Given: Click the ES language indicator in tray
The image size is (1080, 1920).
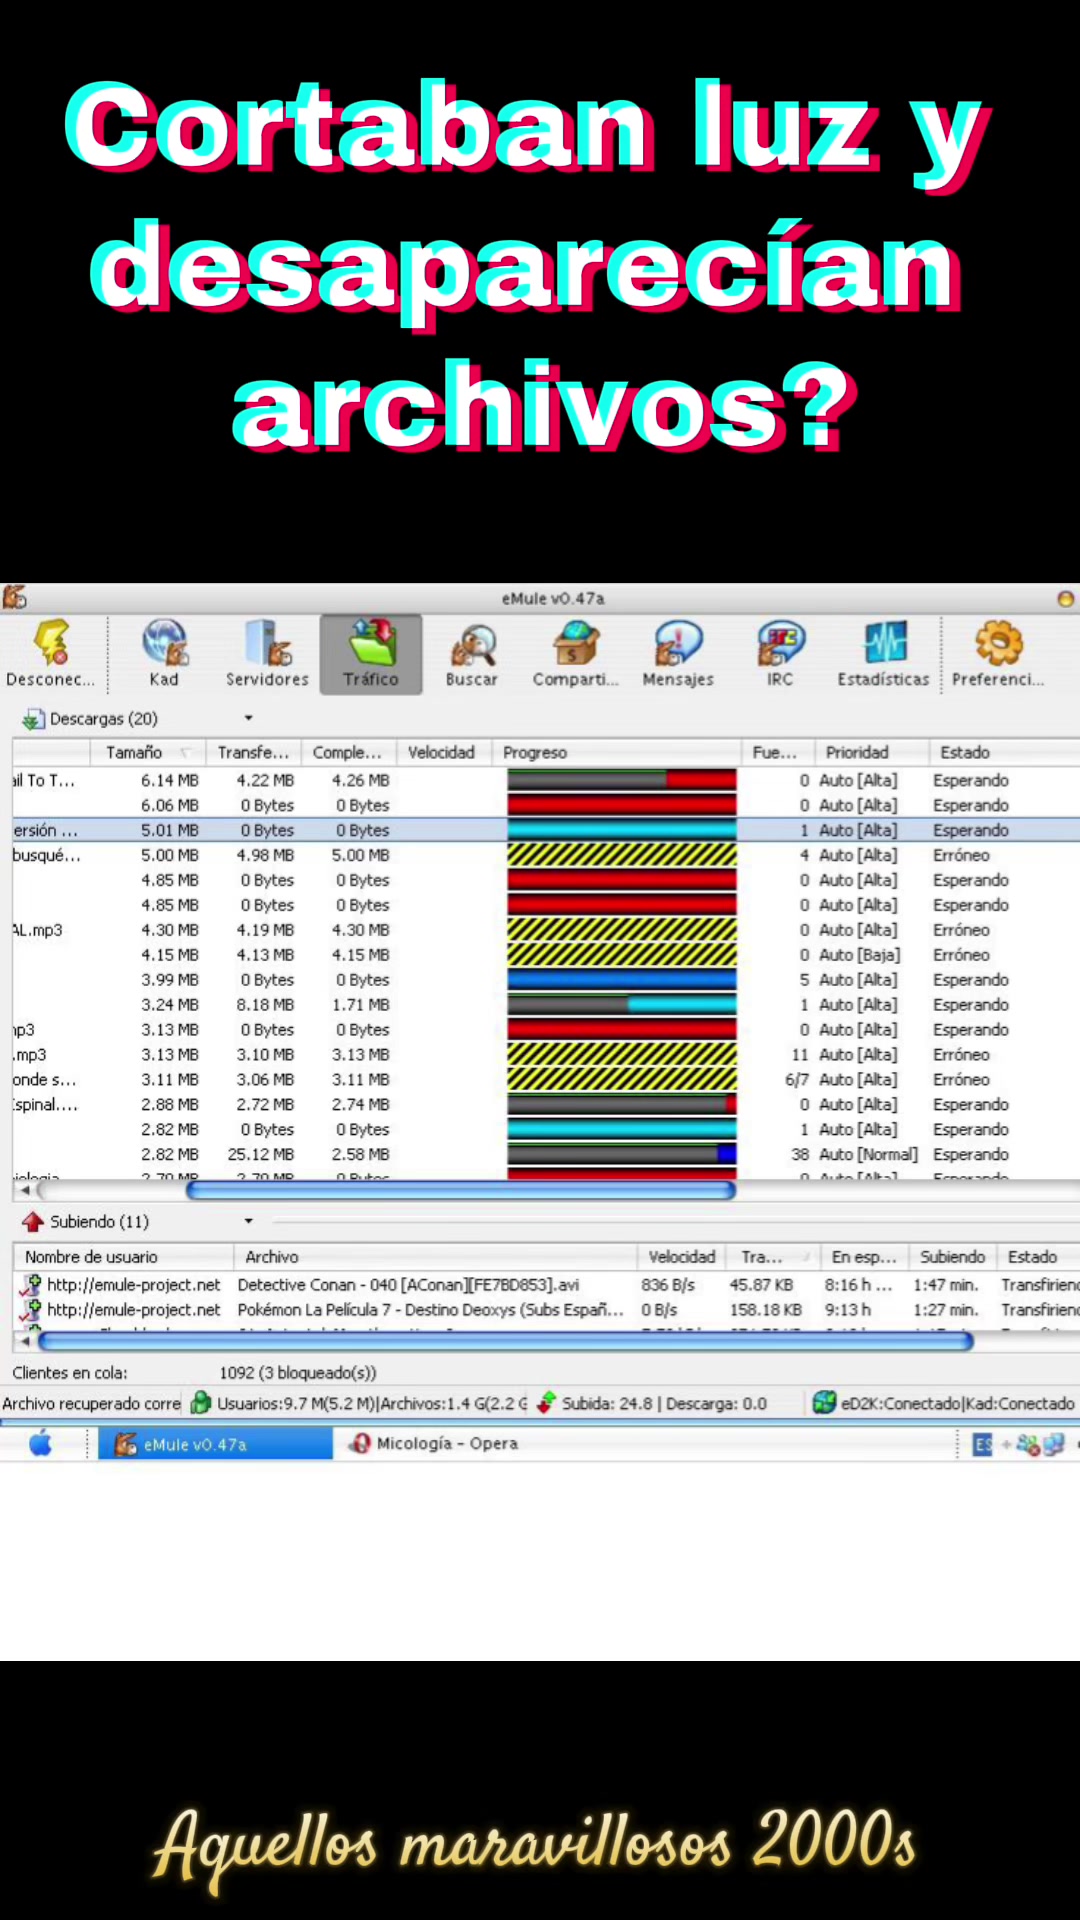Looking at the screenshot, I should pos(983,1444).
